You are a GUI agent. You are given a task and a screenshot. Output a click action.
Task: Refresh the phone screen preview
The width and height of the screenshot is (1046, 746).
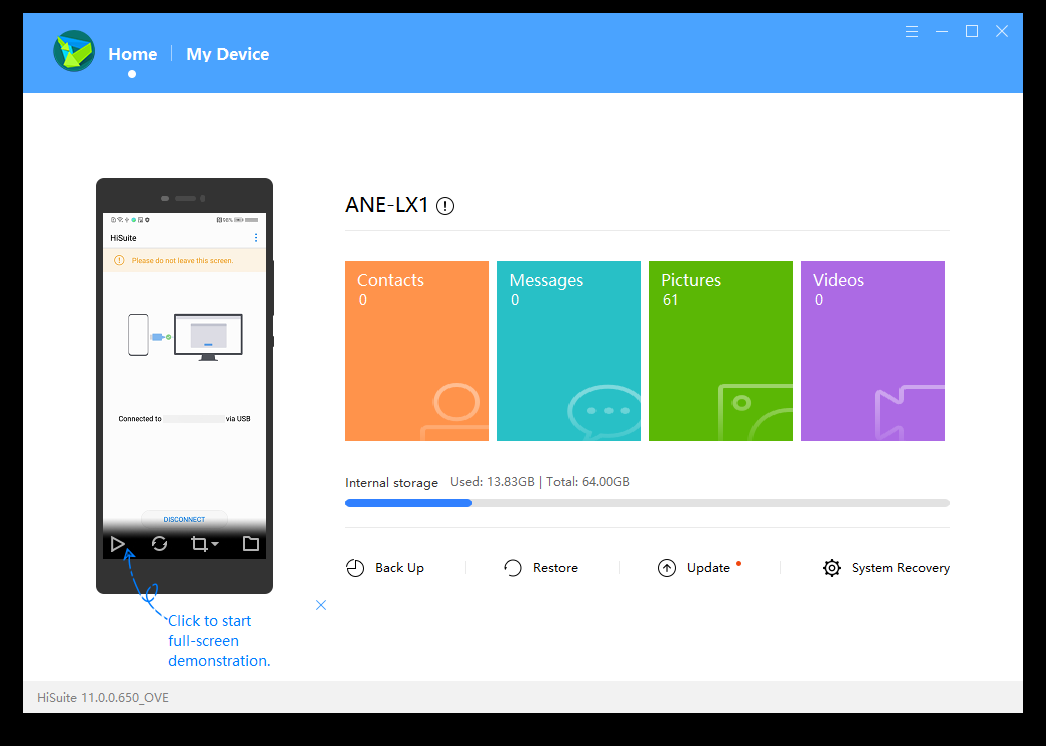pos(159,544)
